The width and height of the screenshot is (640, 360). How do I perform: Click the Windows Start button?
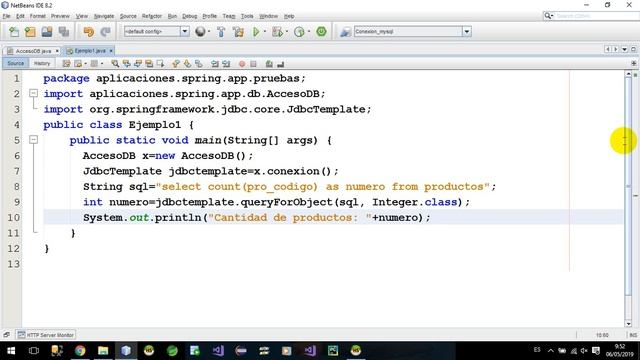pos(11,351)
